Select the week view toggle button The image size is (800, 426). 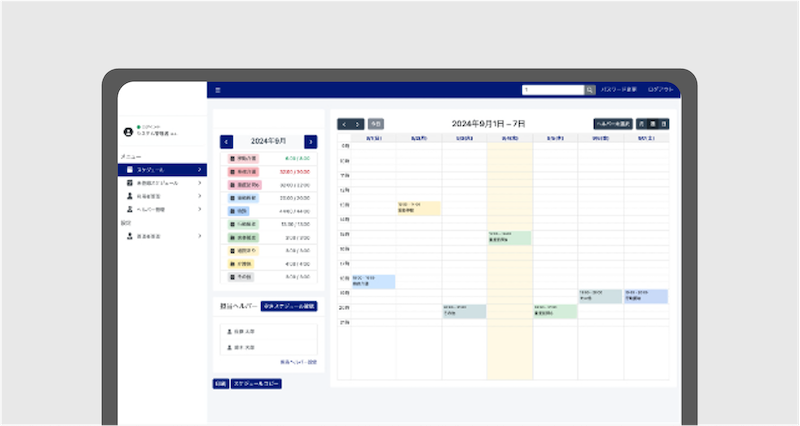point(653,124)
